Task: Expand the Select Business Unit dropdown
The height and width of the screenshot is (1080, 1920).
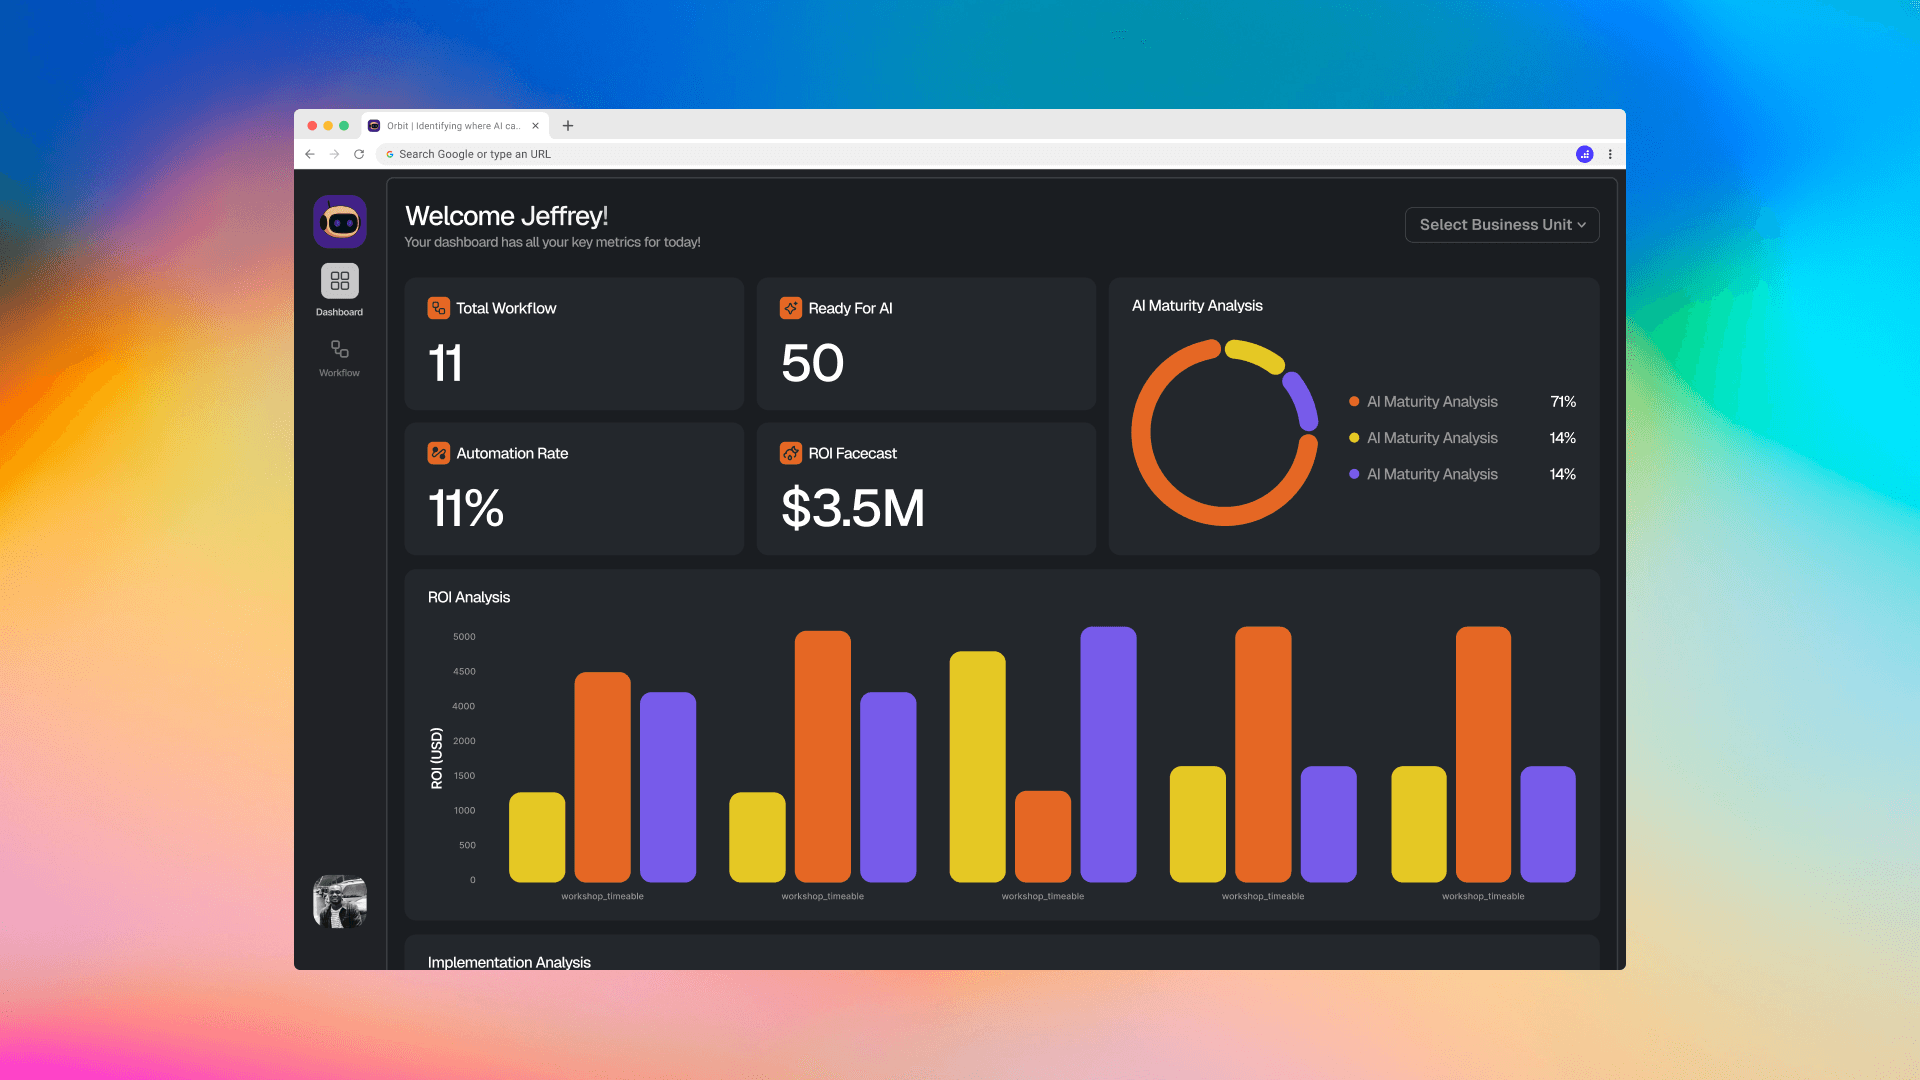Action: (x=1501, y=225)
